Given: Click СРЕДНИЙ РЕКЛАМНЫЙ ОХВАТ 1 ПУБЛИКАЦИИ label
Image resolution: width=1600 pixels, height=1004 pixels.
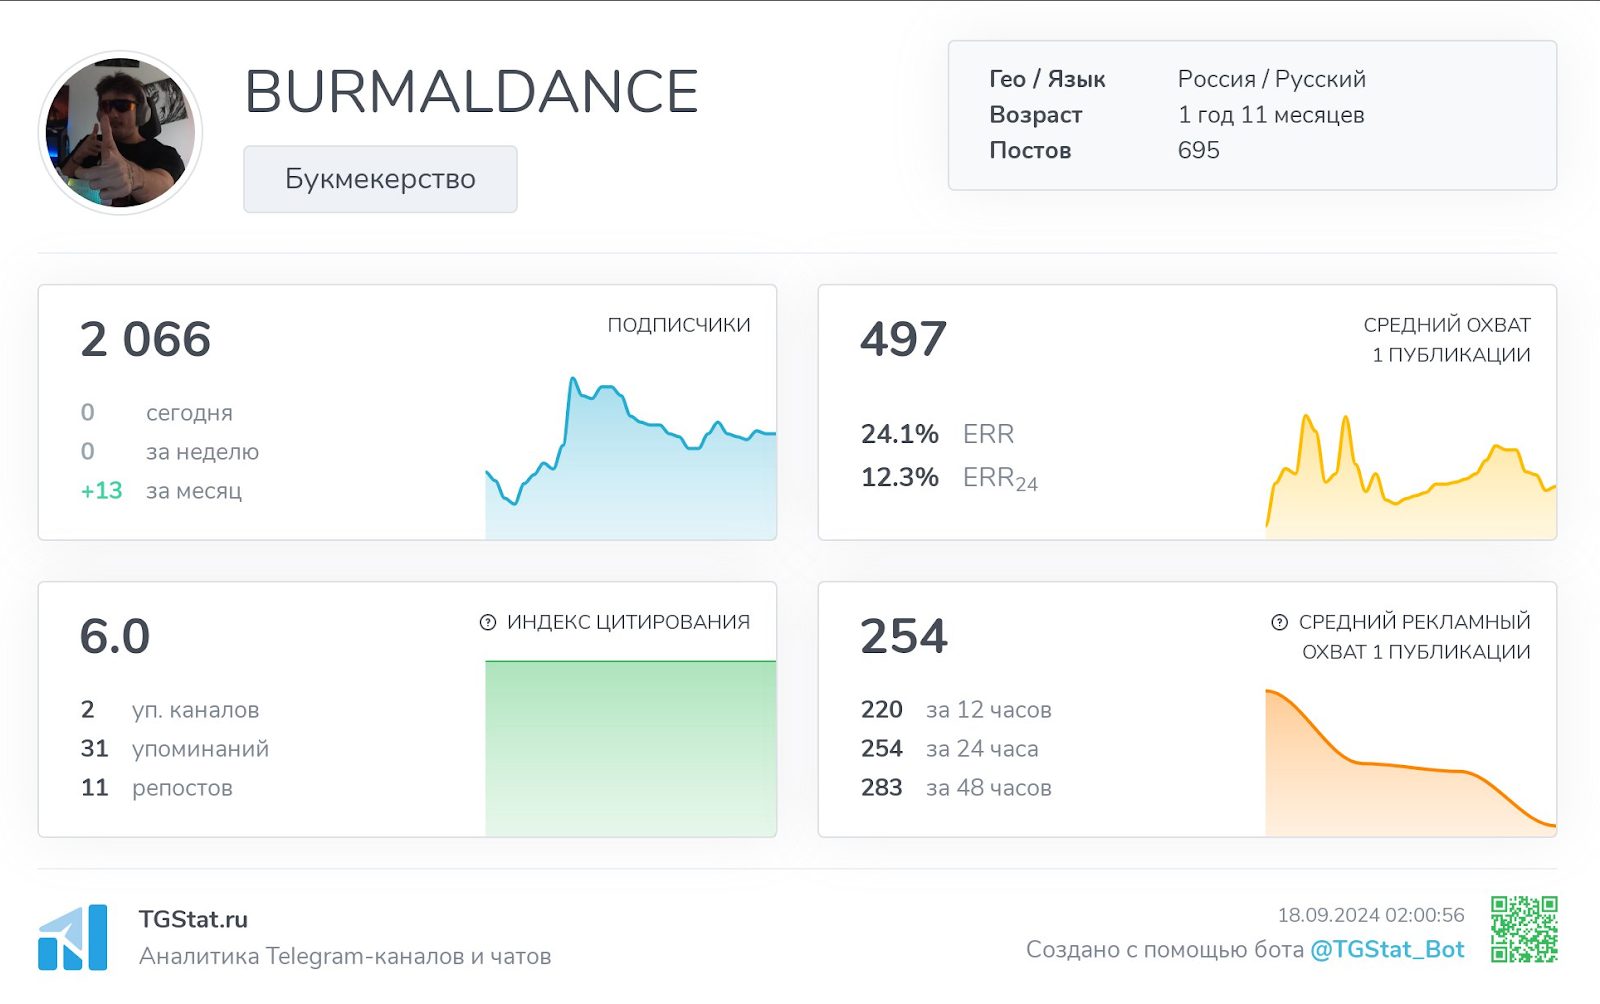Looking at the screenshot, I should pos(1415,637).
